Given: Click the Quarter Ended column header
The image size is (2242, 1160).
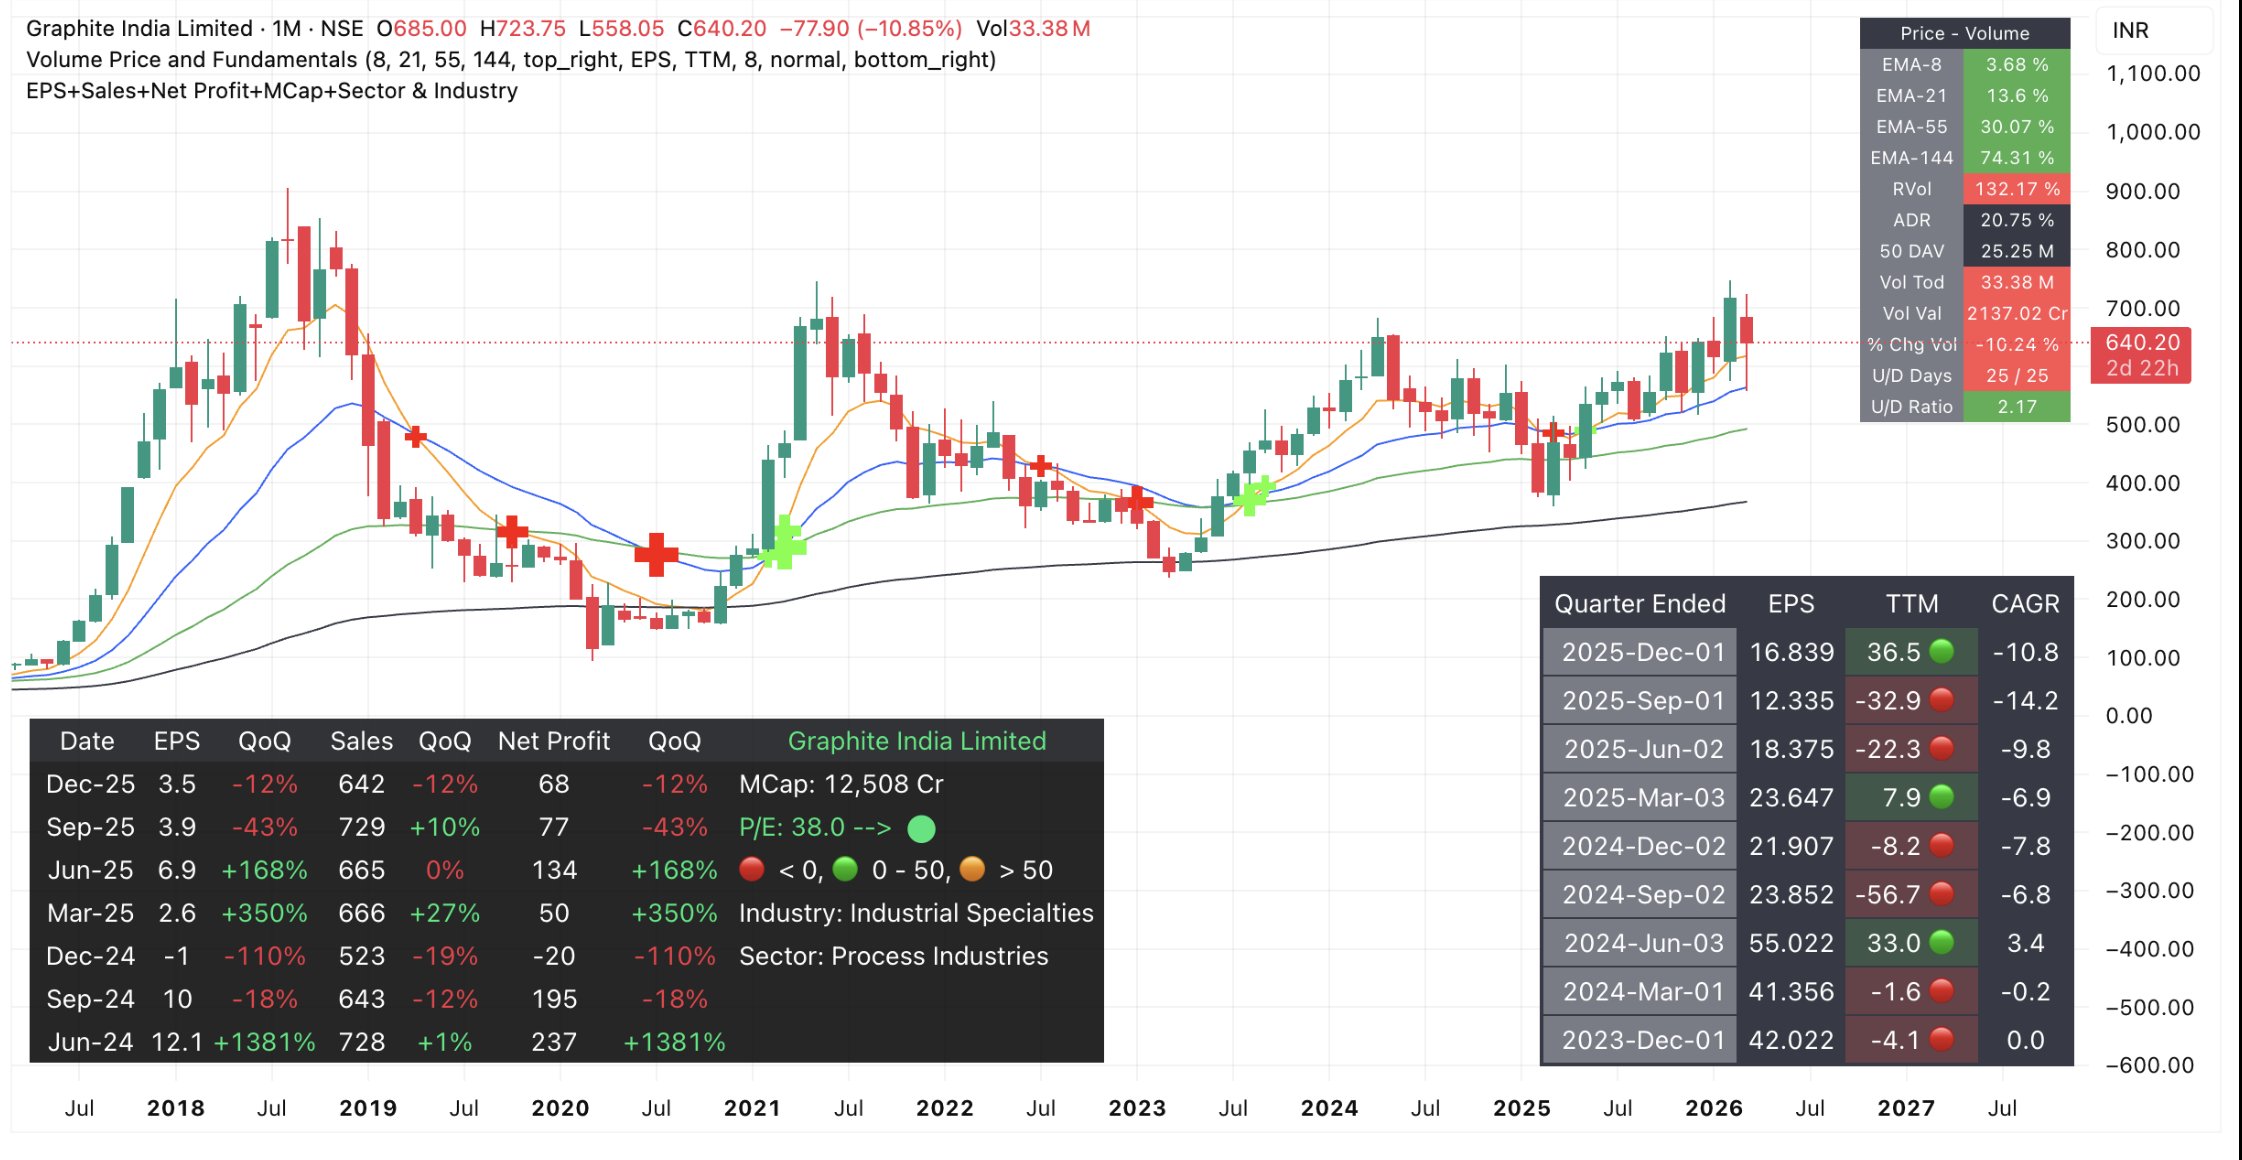Looking at the screenshot, I should pos(1640,604).
